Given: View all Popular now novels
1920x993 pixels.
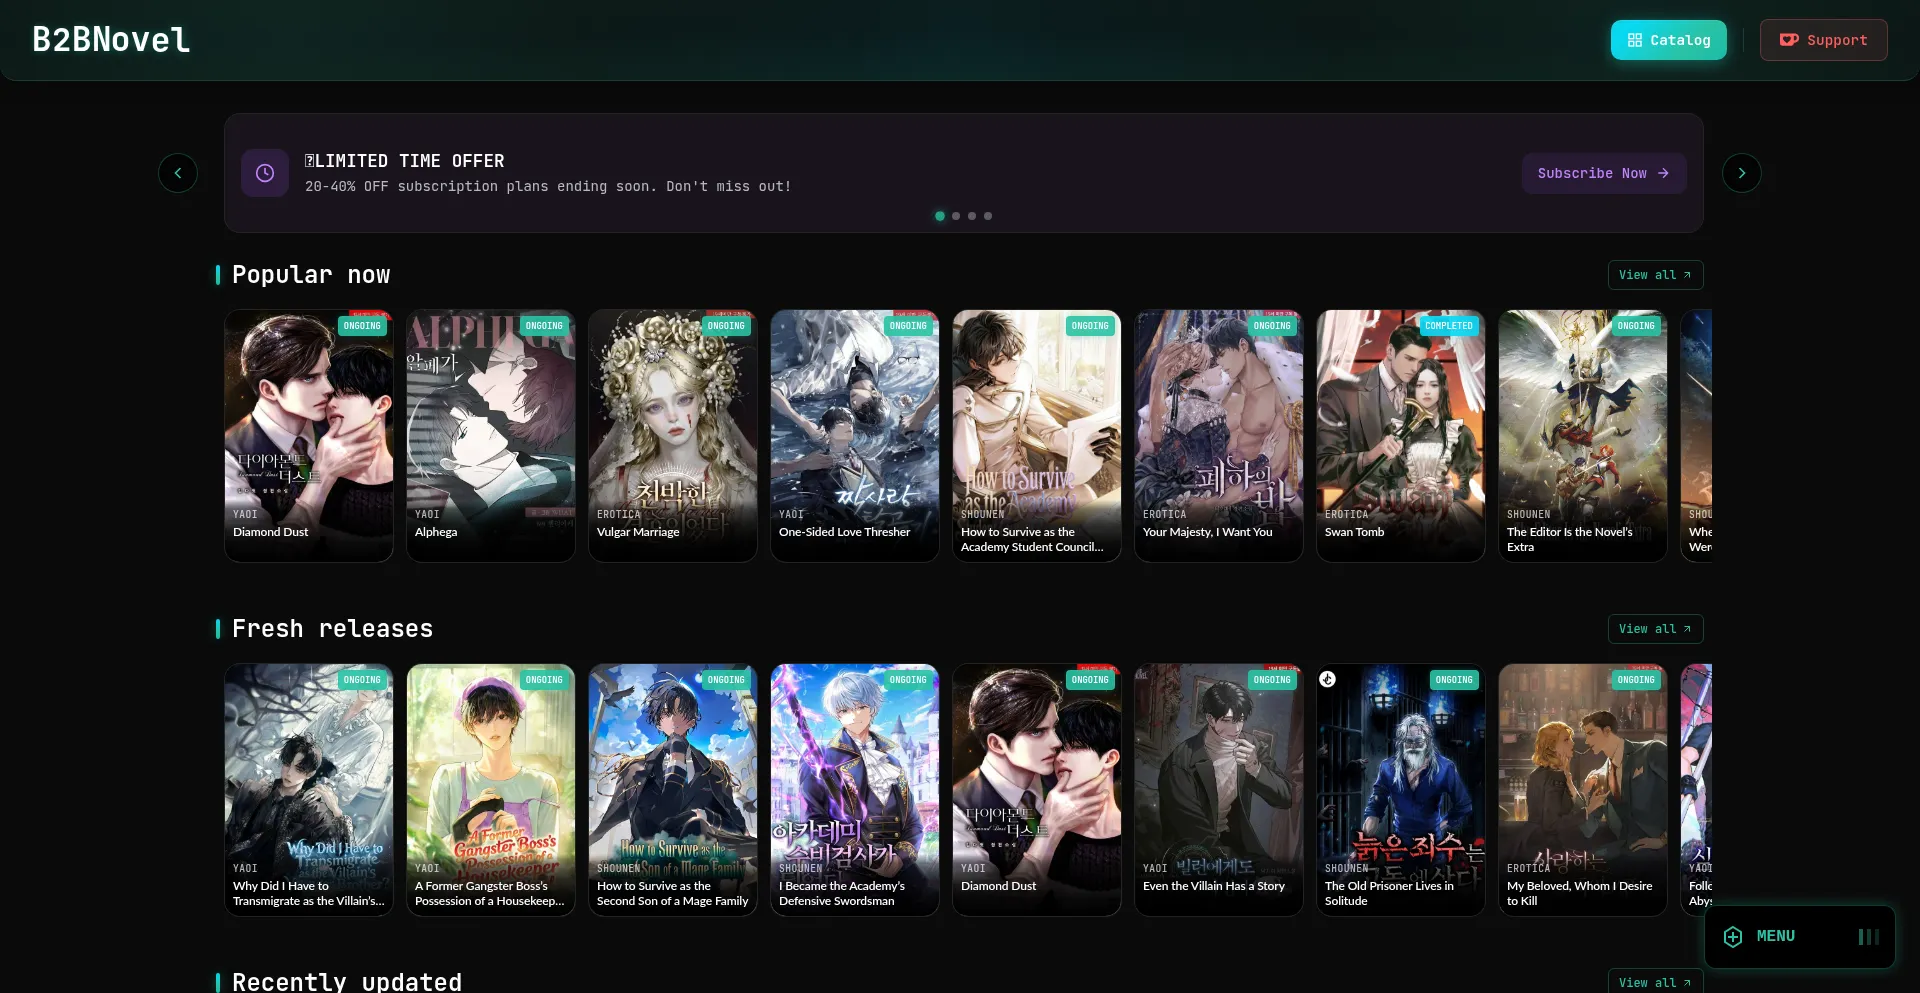Looking at the screenshot, I should [1654, 275].
